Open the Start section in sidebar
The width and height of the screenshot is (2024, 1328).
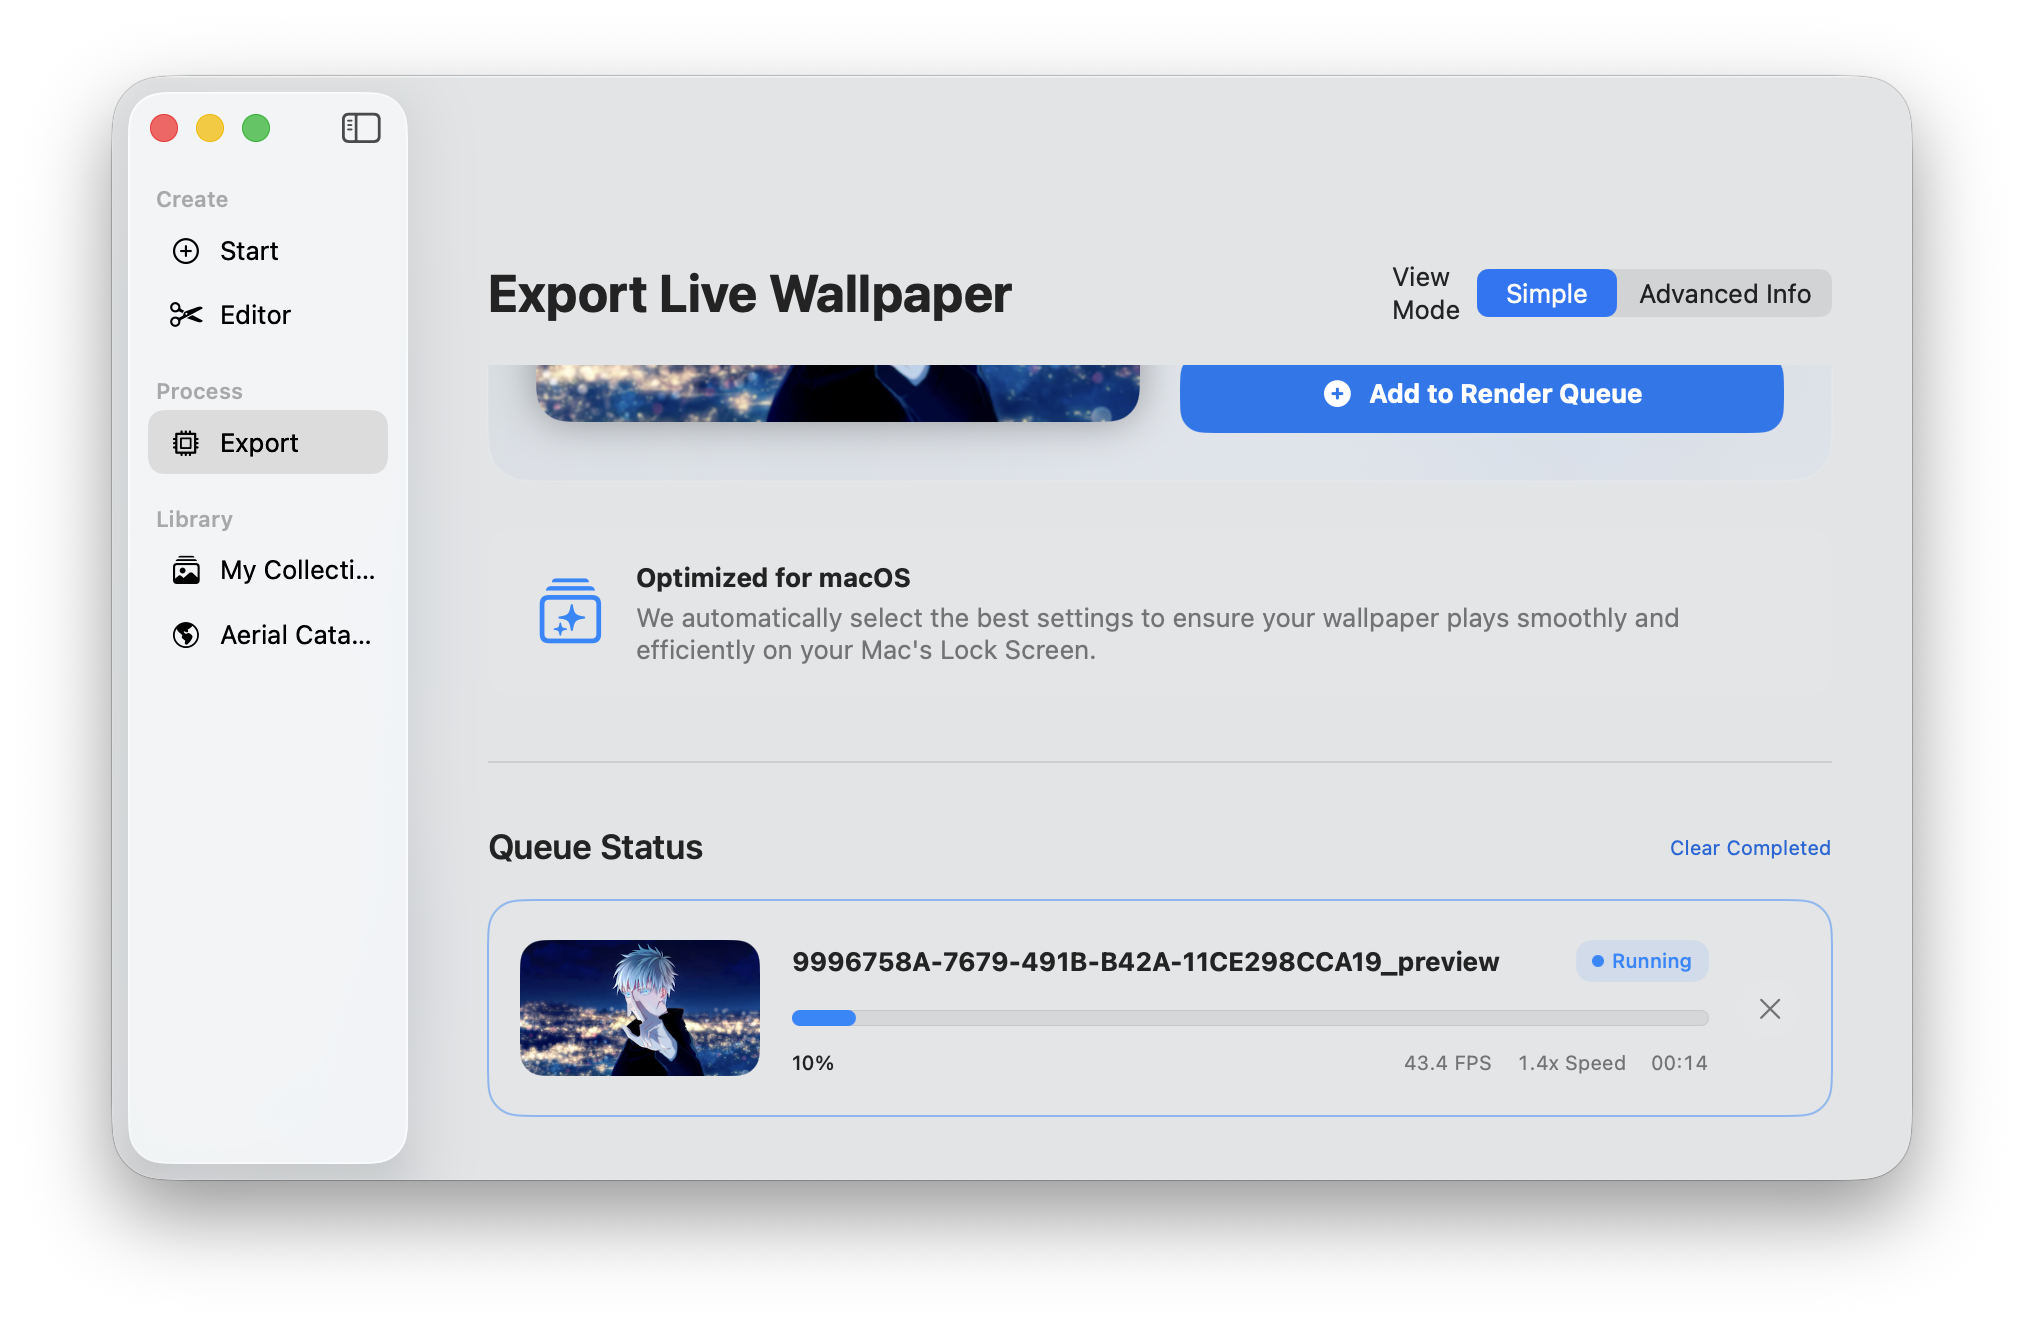(x=249, y=251)
